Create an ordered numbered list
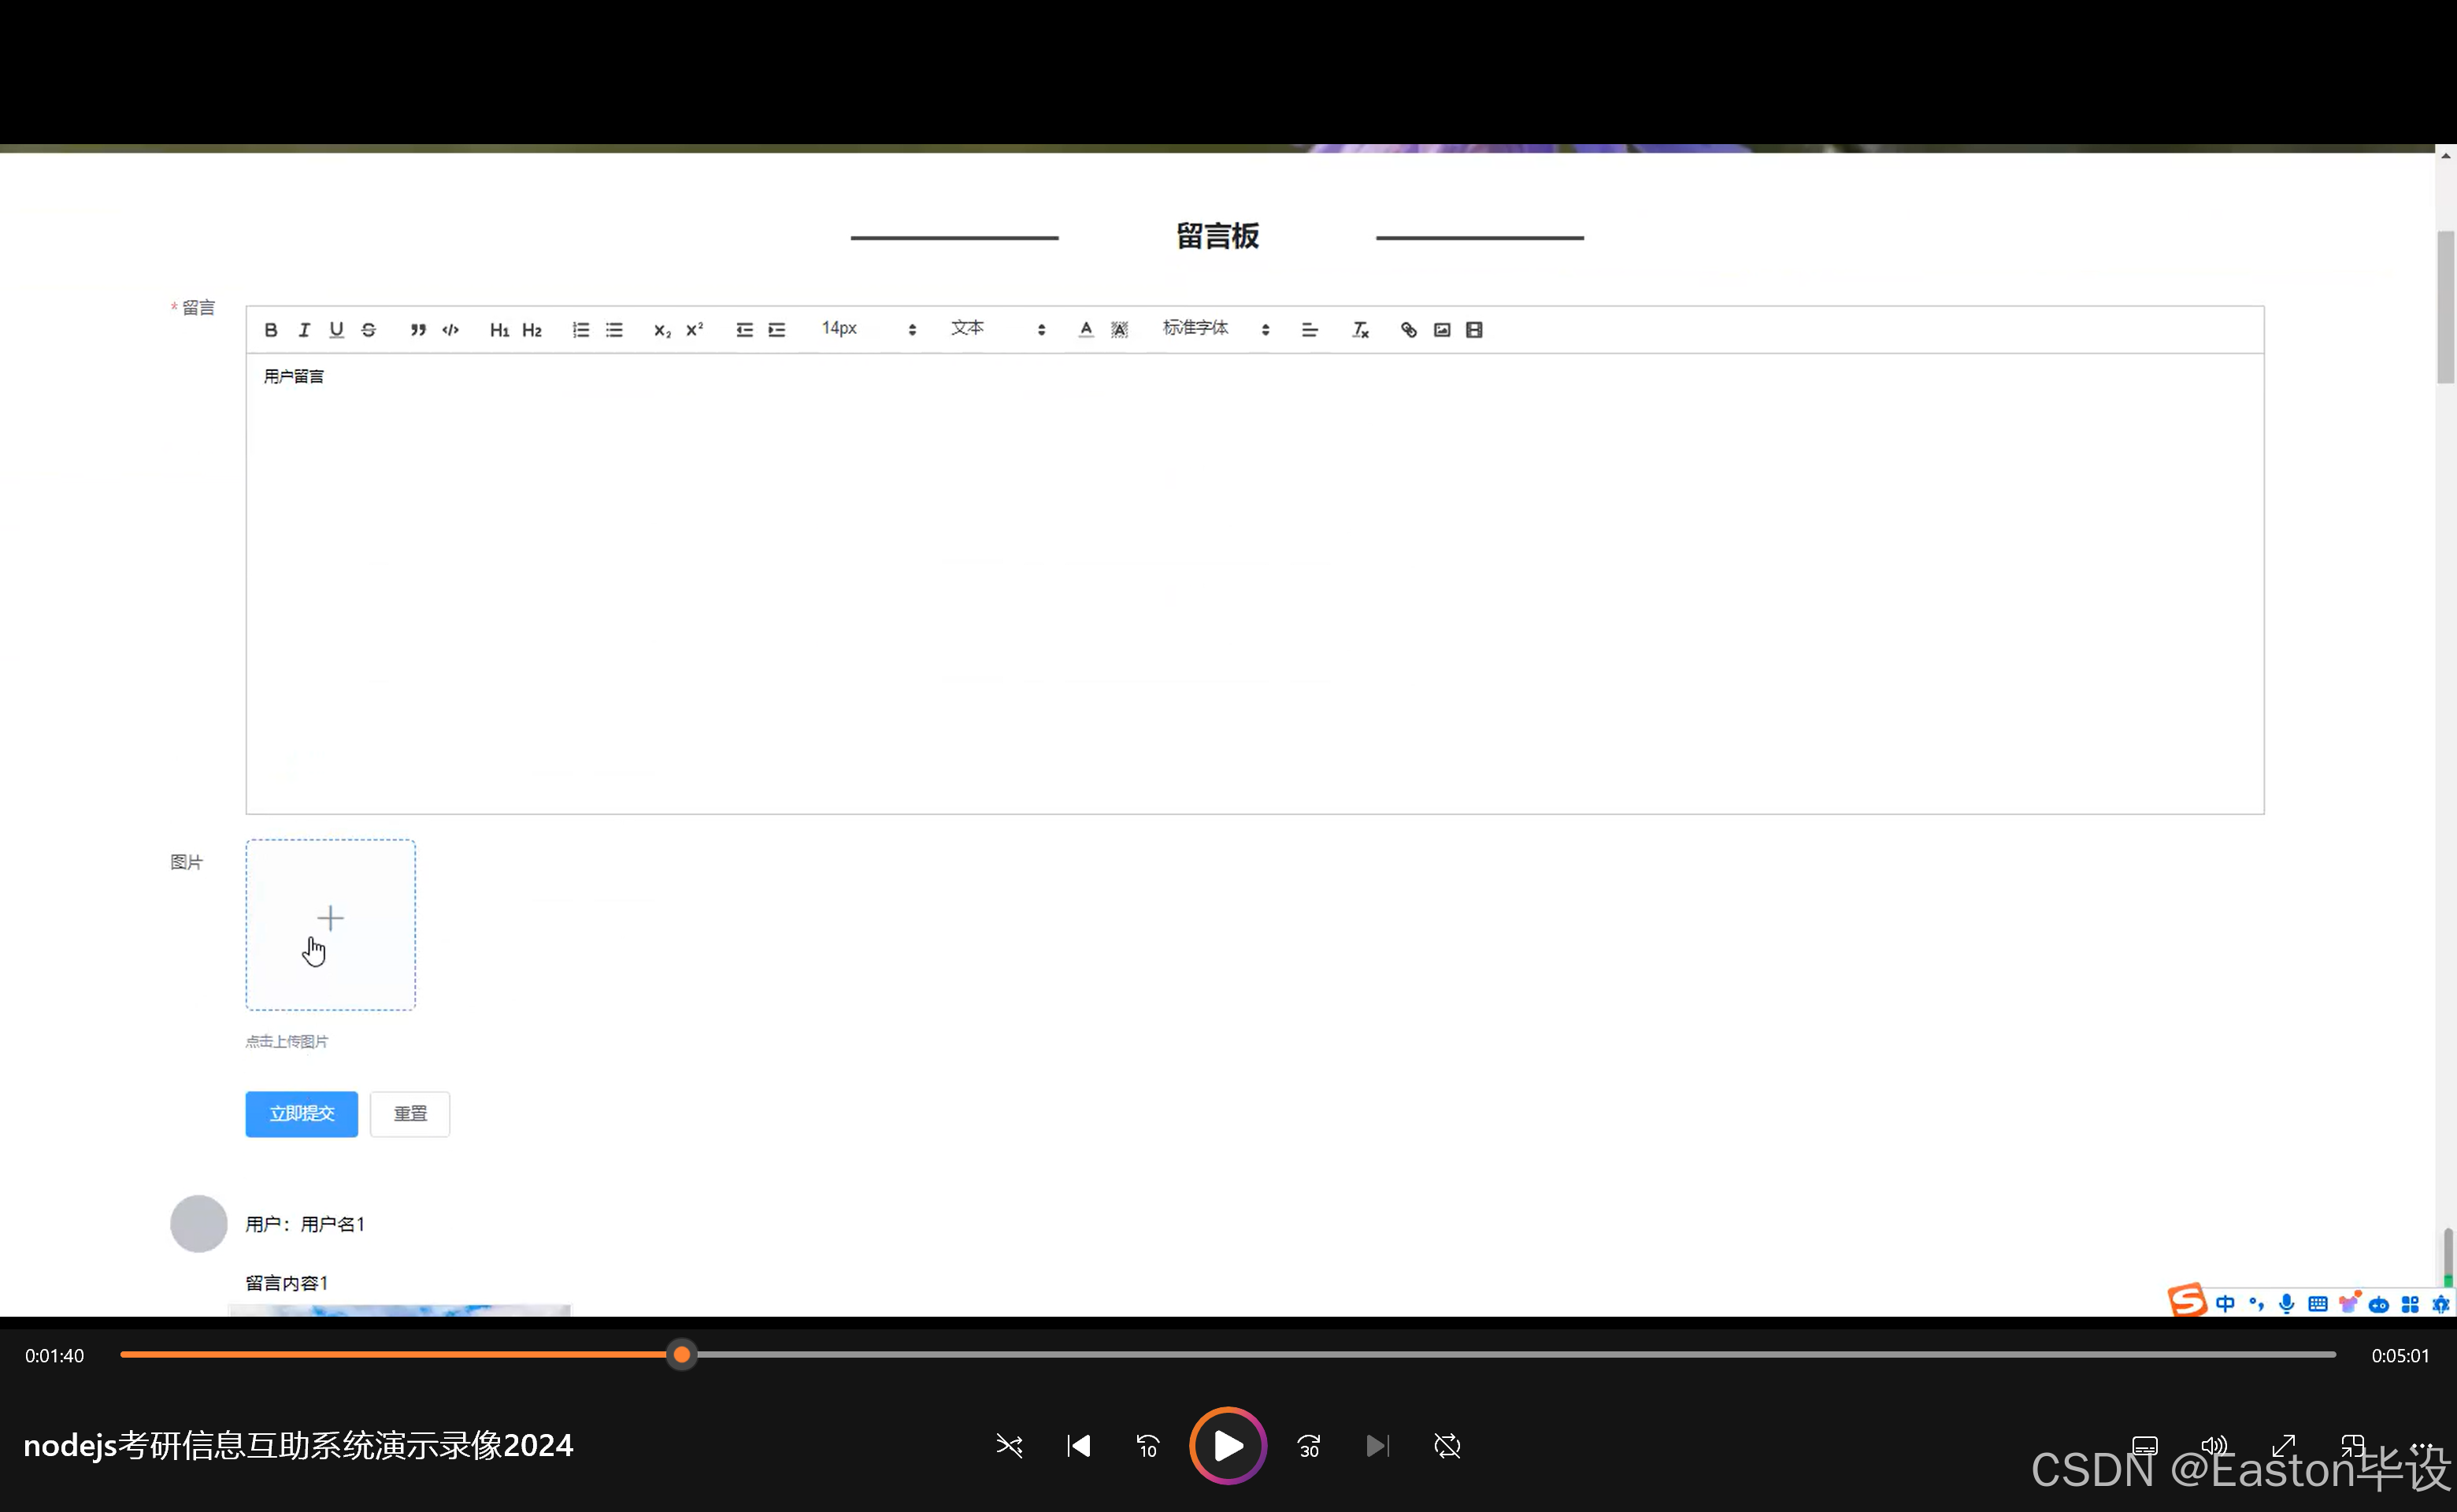This screenshot has height=1512, width=2457. coord(581,330)
